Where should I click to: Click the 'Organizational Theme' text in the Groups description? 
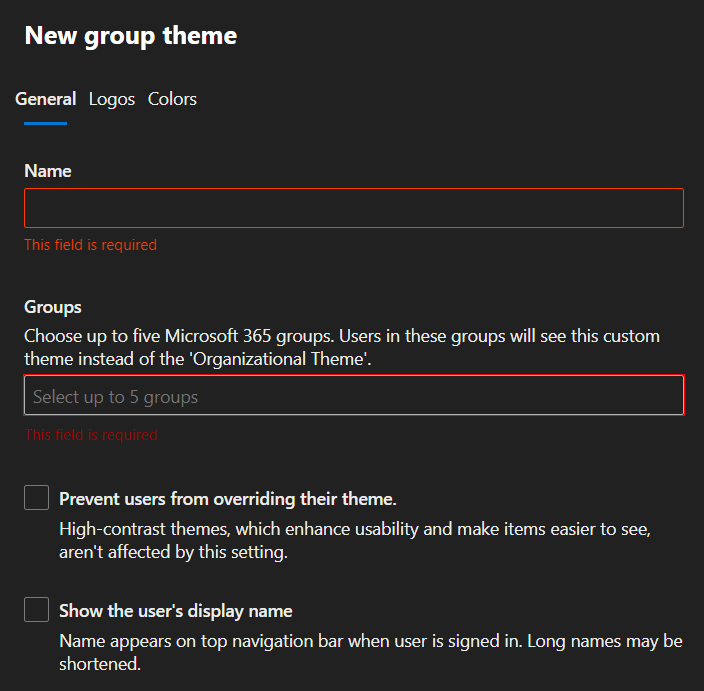[x=302, y=360]
